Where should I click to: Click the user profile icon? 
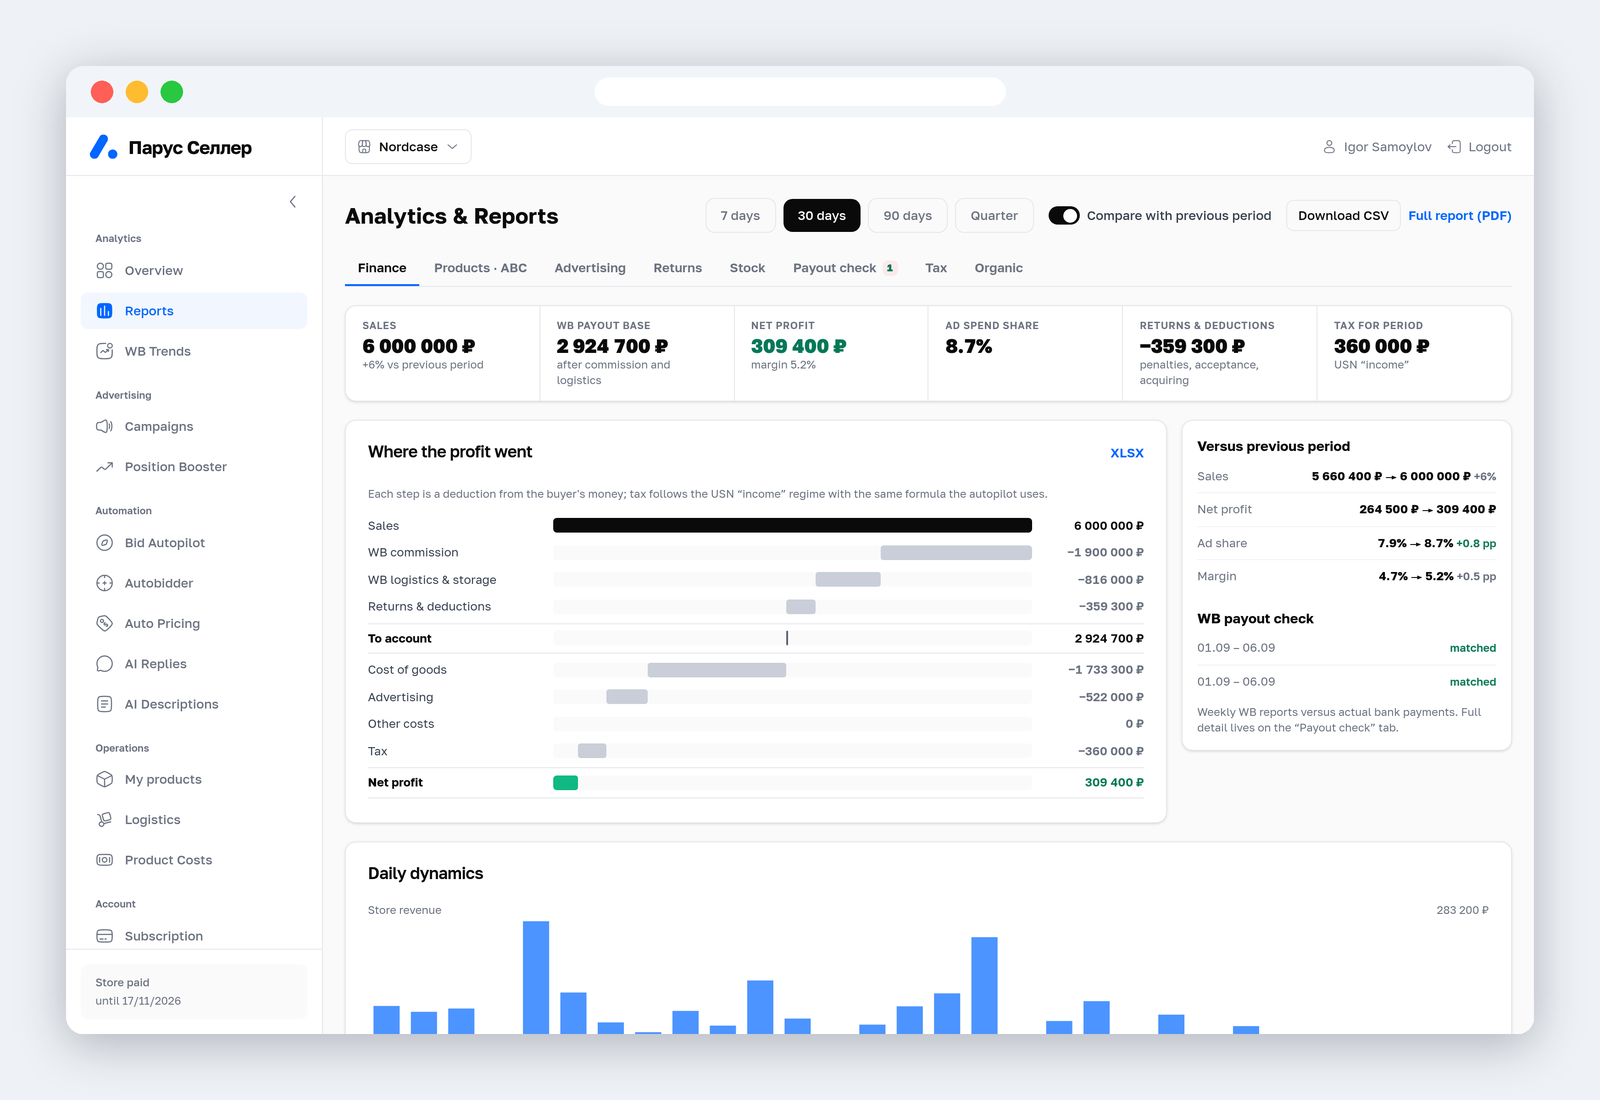pos(1329,147)
